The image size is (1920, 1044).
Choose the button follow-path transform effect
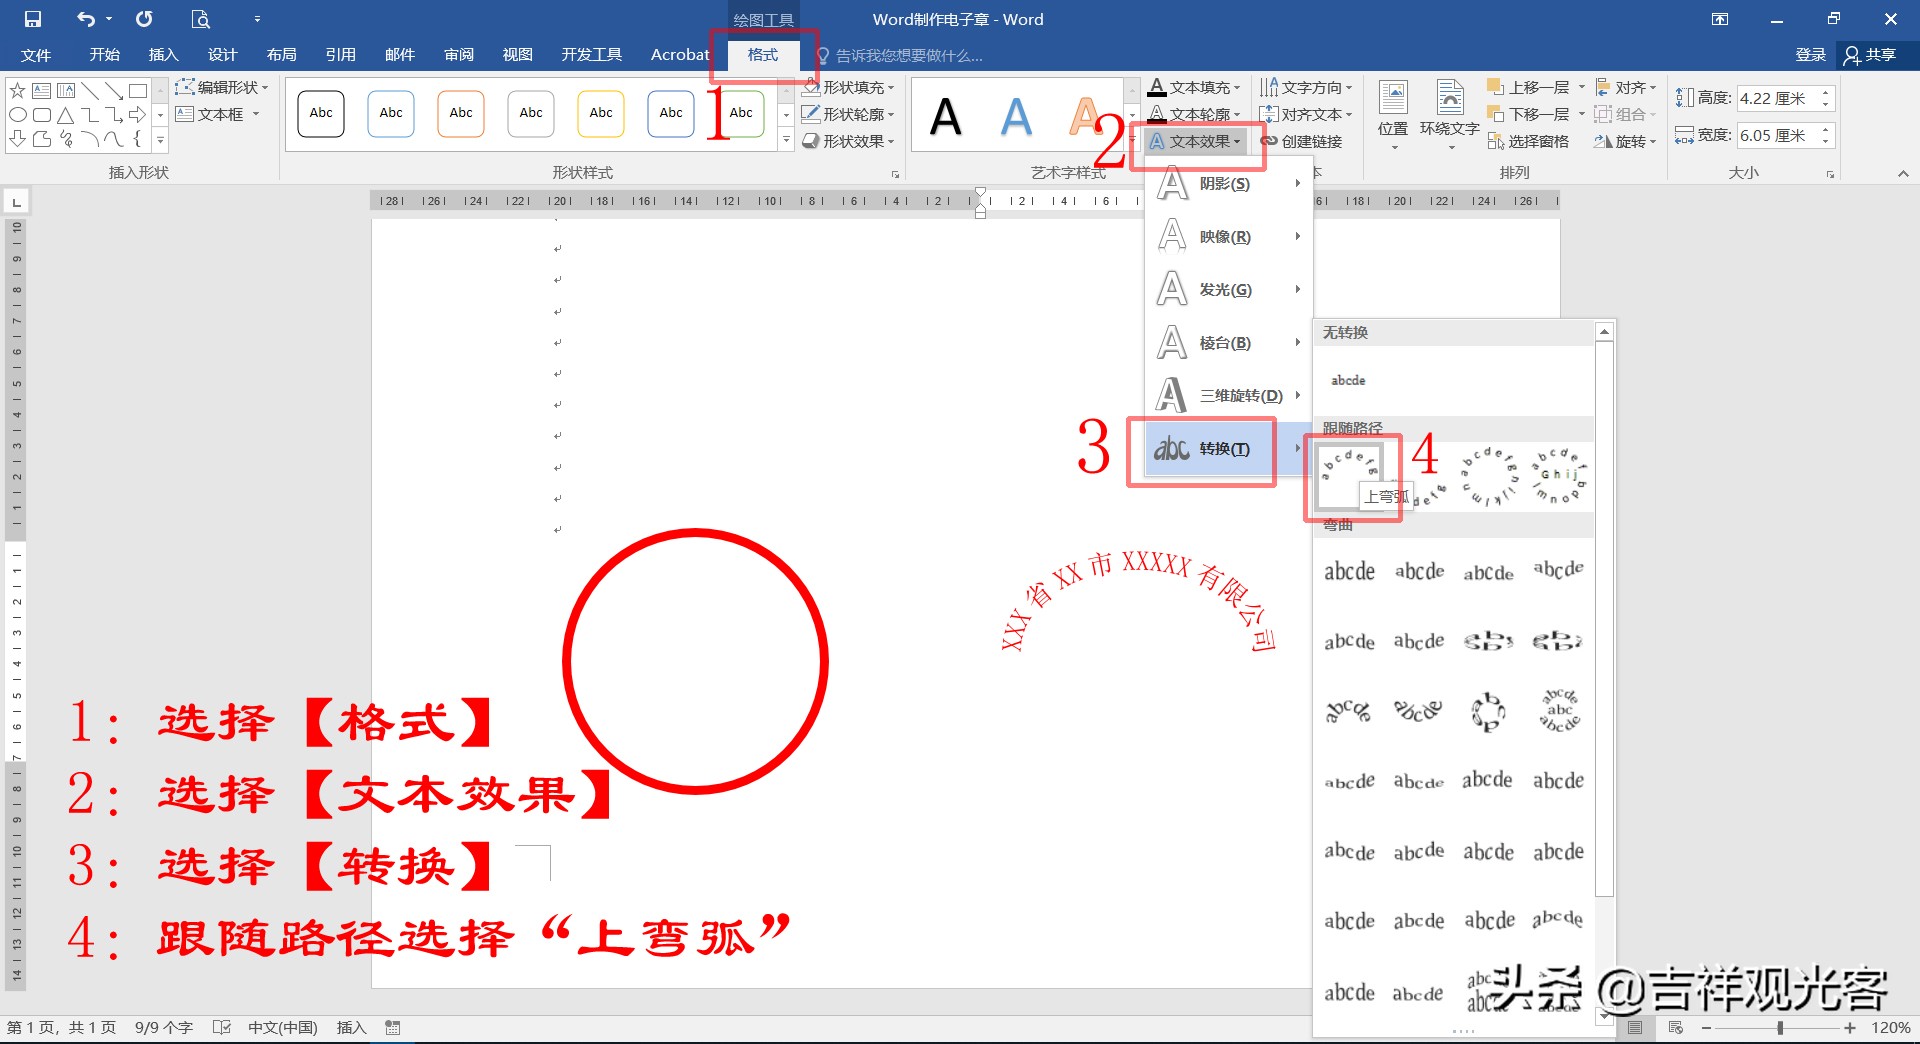coord(1558,477)
